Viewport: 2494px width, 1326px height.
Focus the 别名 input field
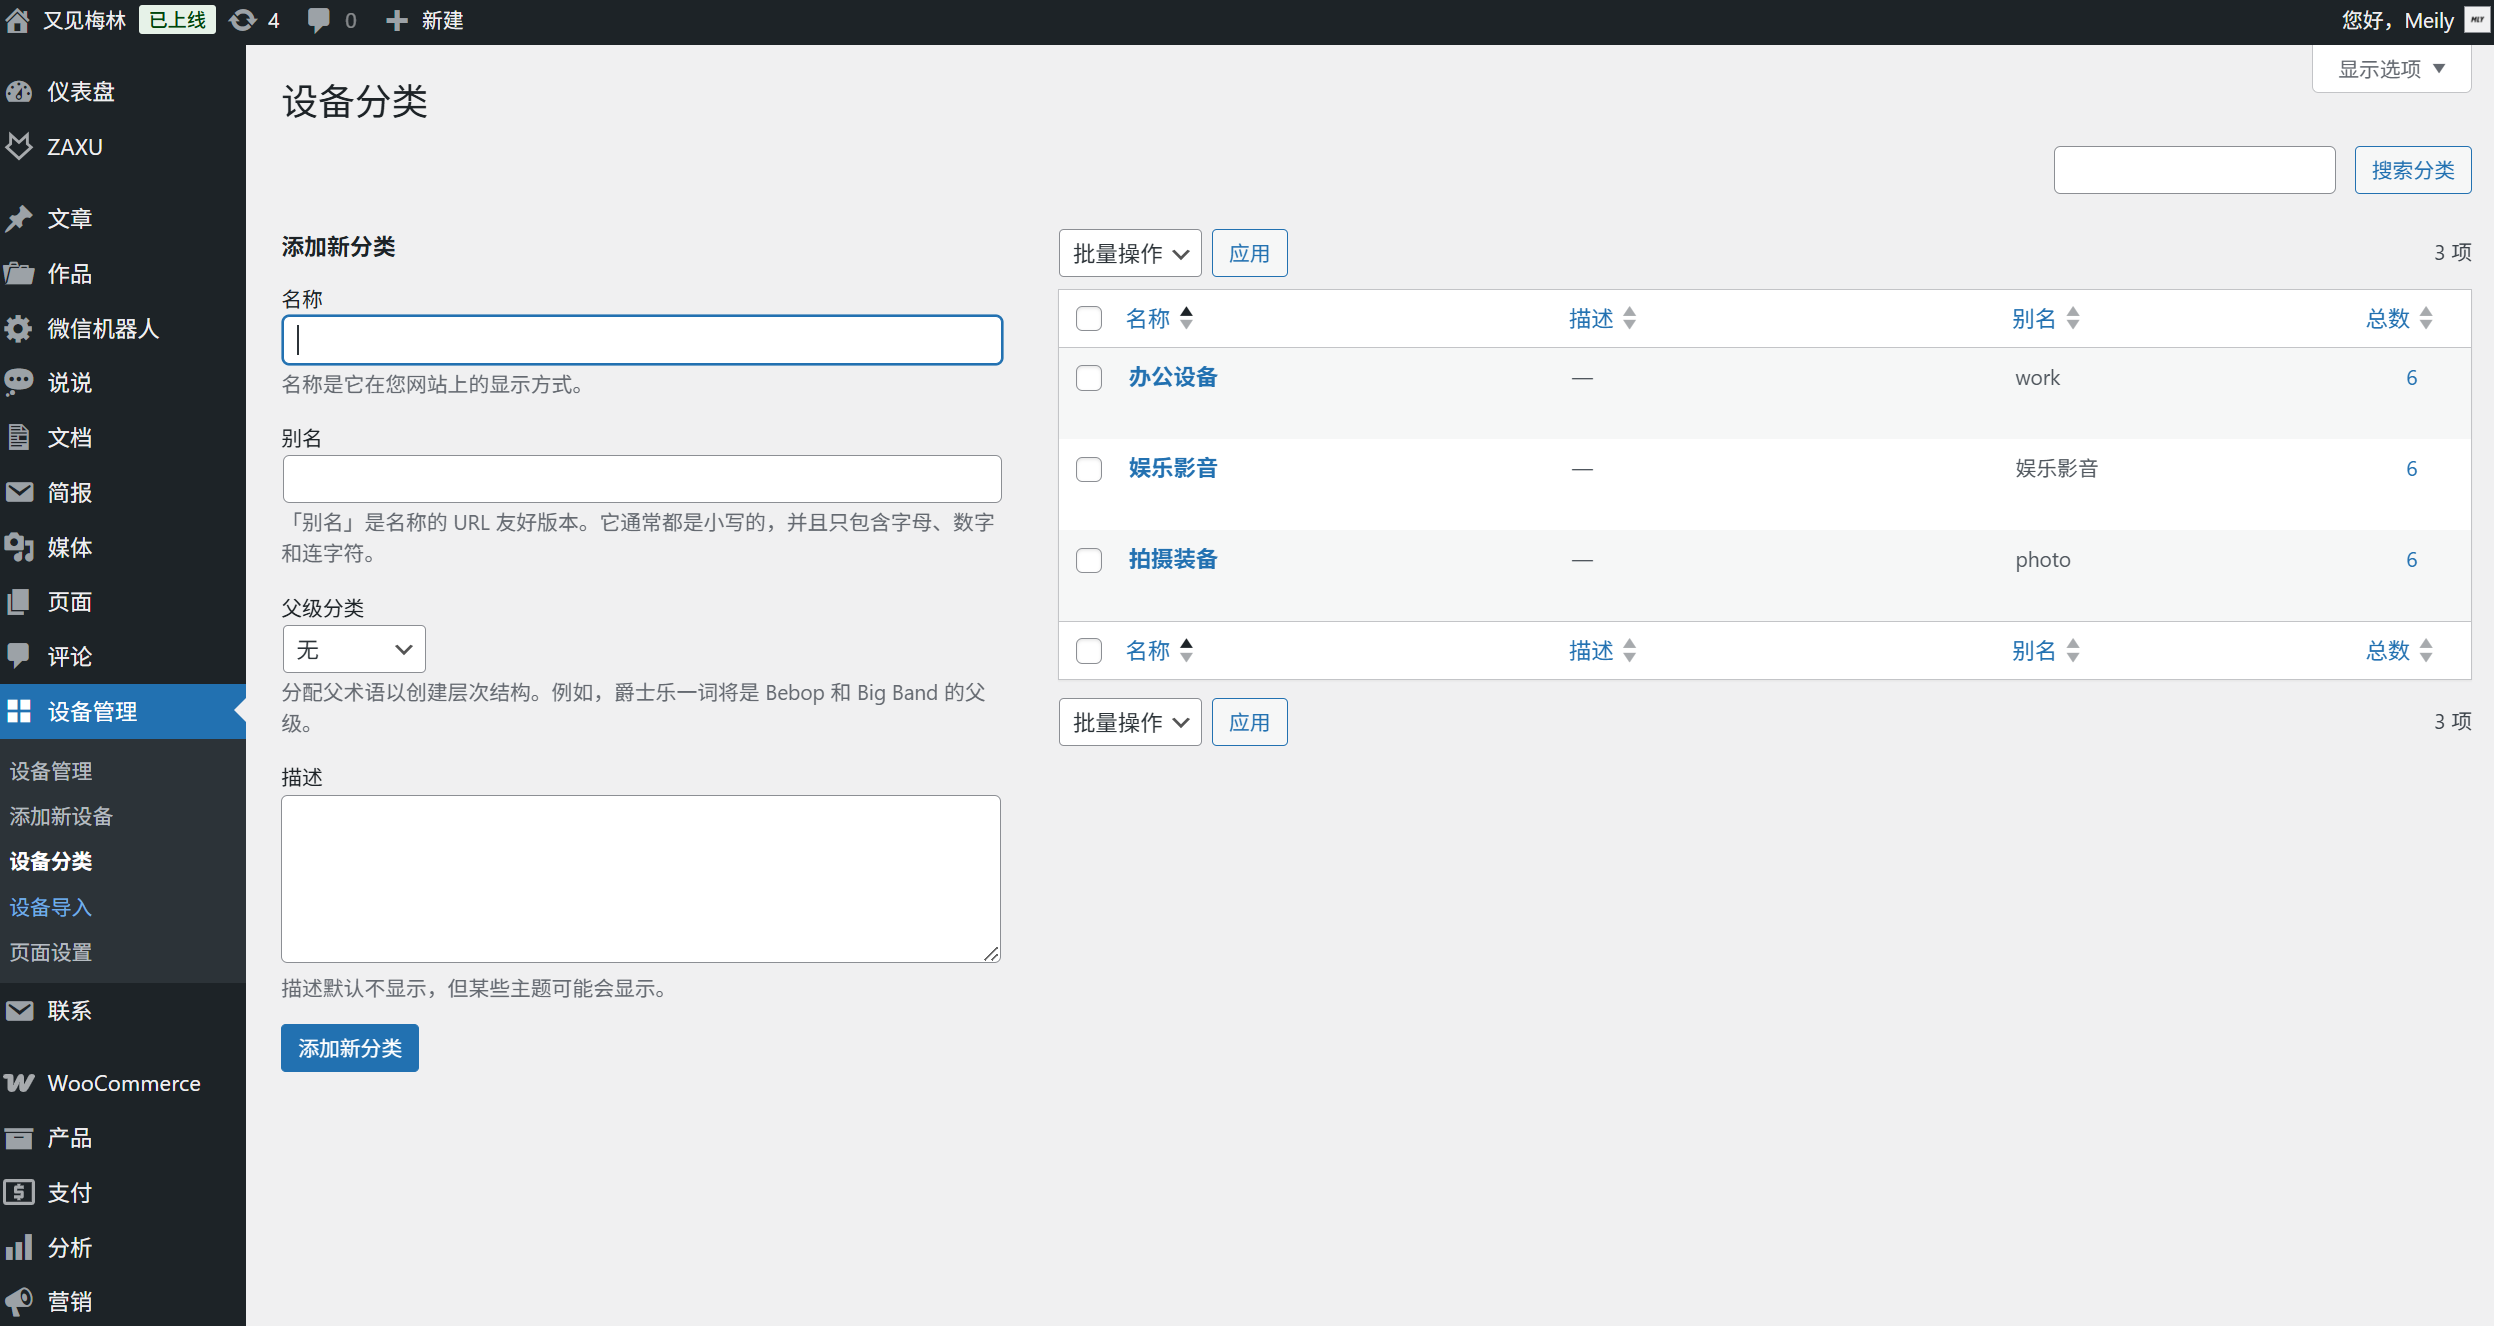click(642, 479)
